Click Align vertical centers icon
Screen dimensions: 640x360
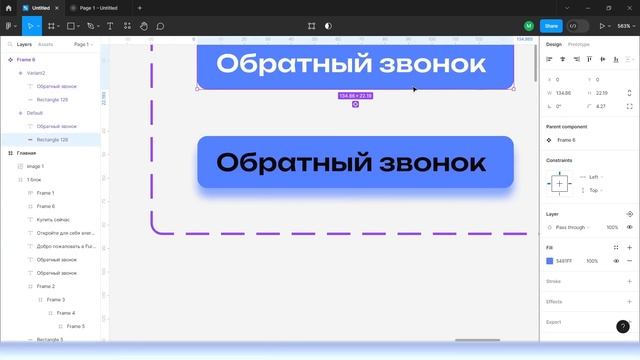603,60
